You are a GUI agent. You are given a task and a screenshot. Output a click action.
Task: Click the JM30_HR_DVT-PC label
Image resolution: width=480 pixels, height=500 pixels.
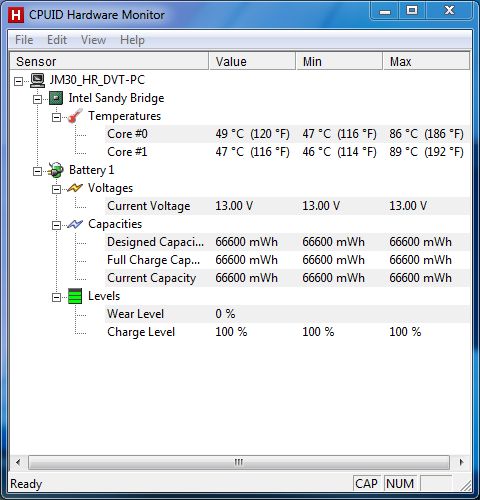point(97,80)
